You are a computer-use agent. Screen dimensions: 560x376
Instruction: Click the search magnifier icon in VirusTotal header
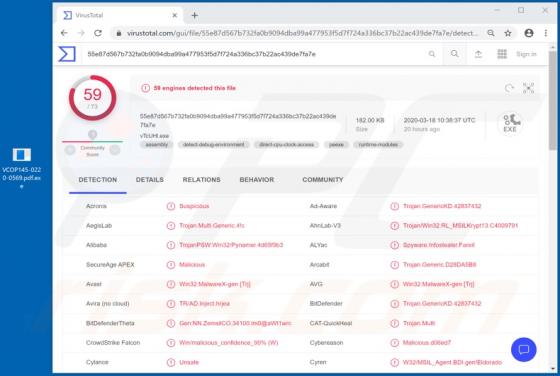point(454,54)
